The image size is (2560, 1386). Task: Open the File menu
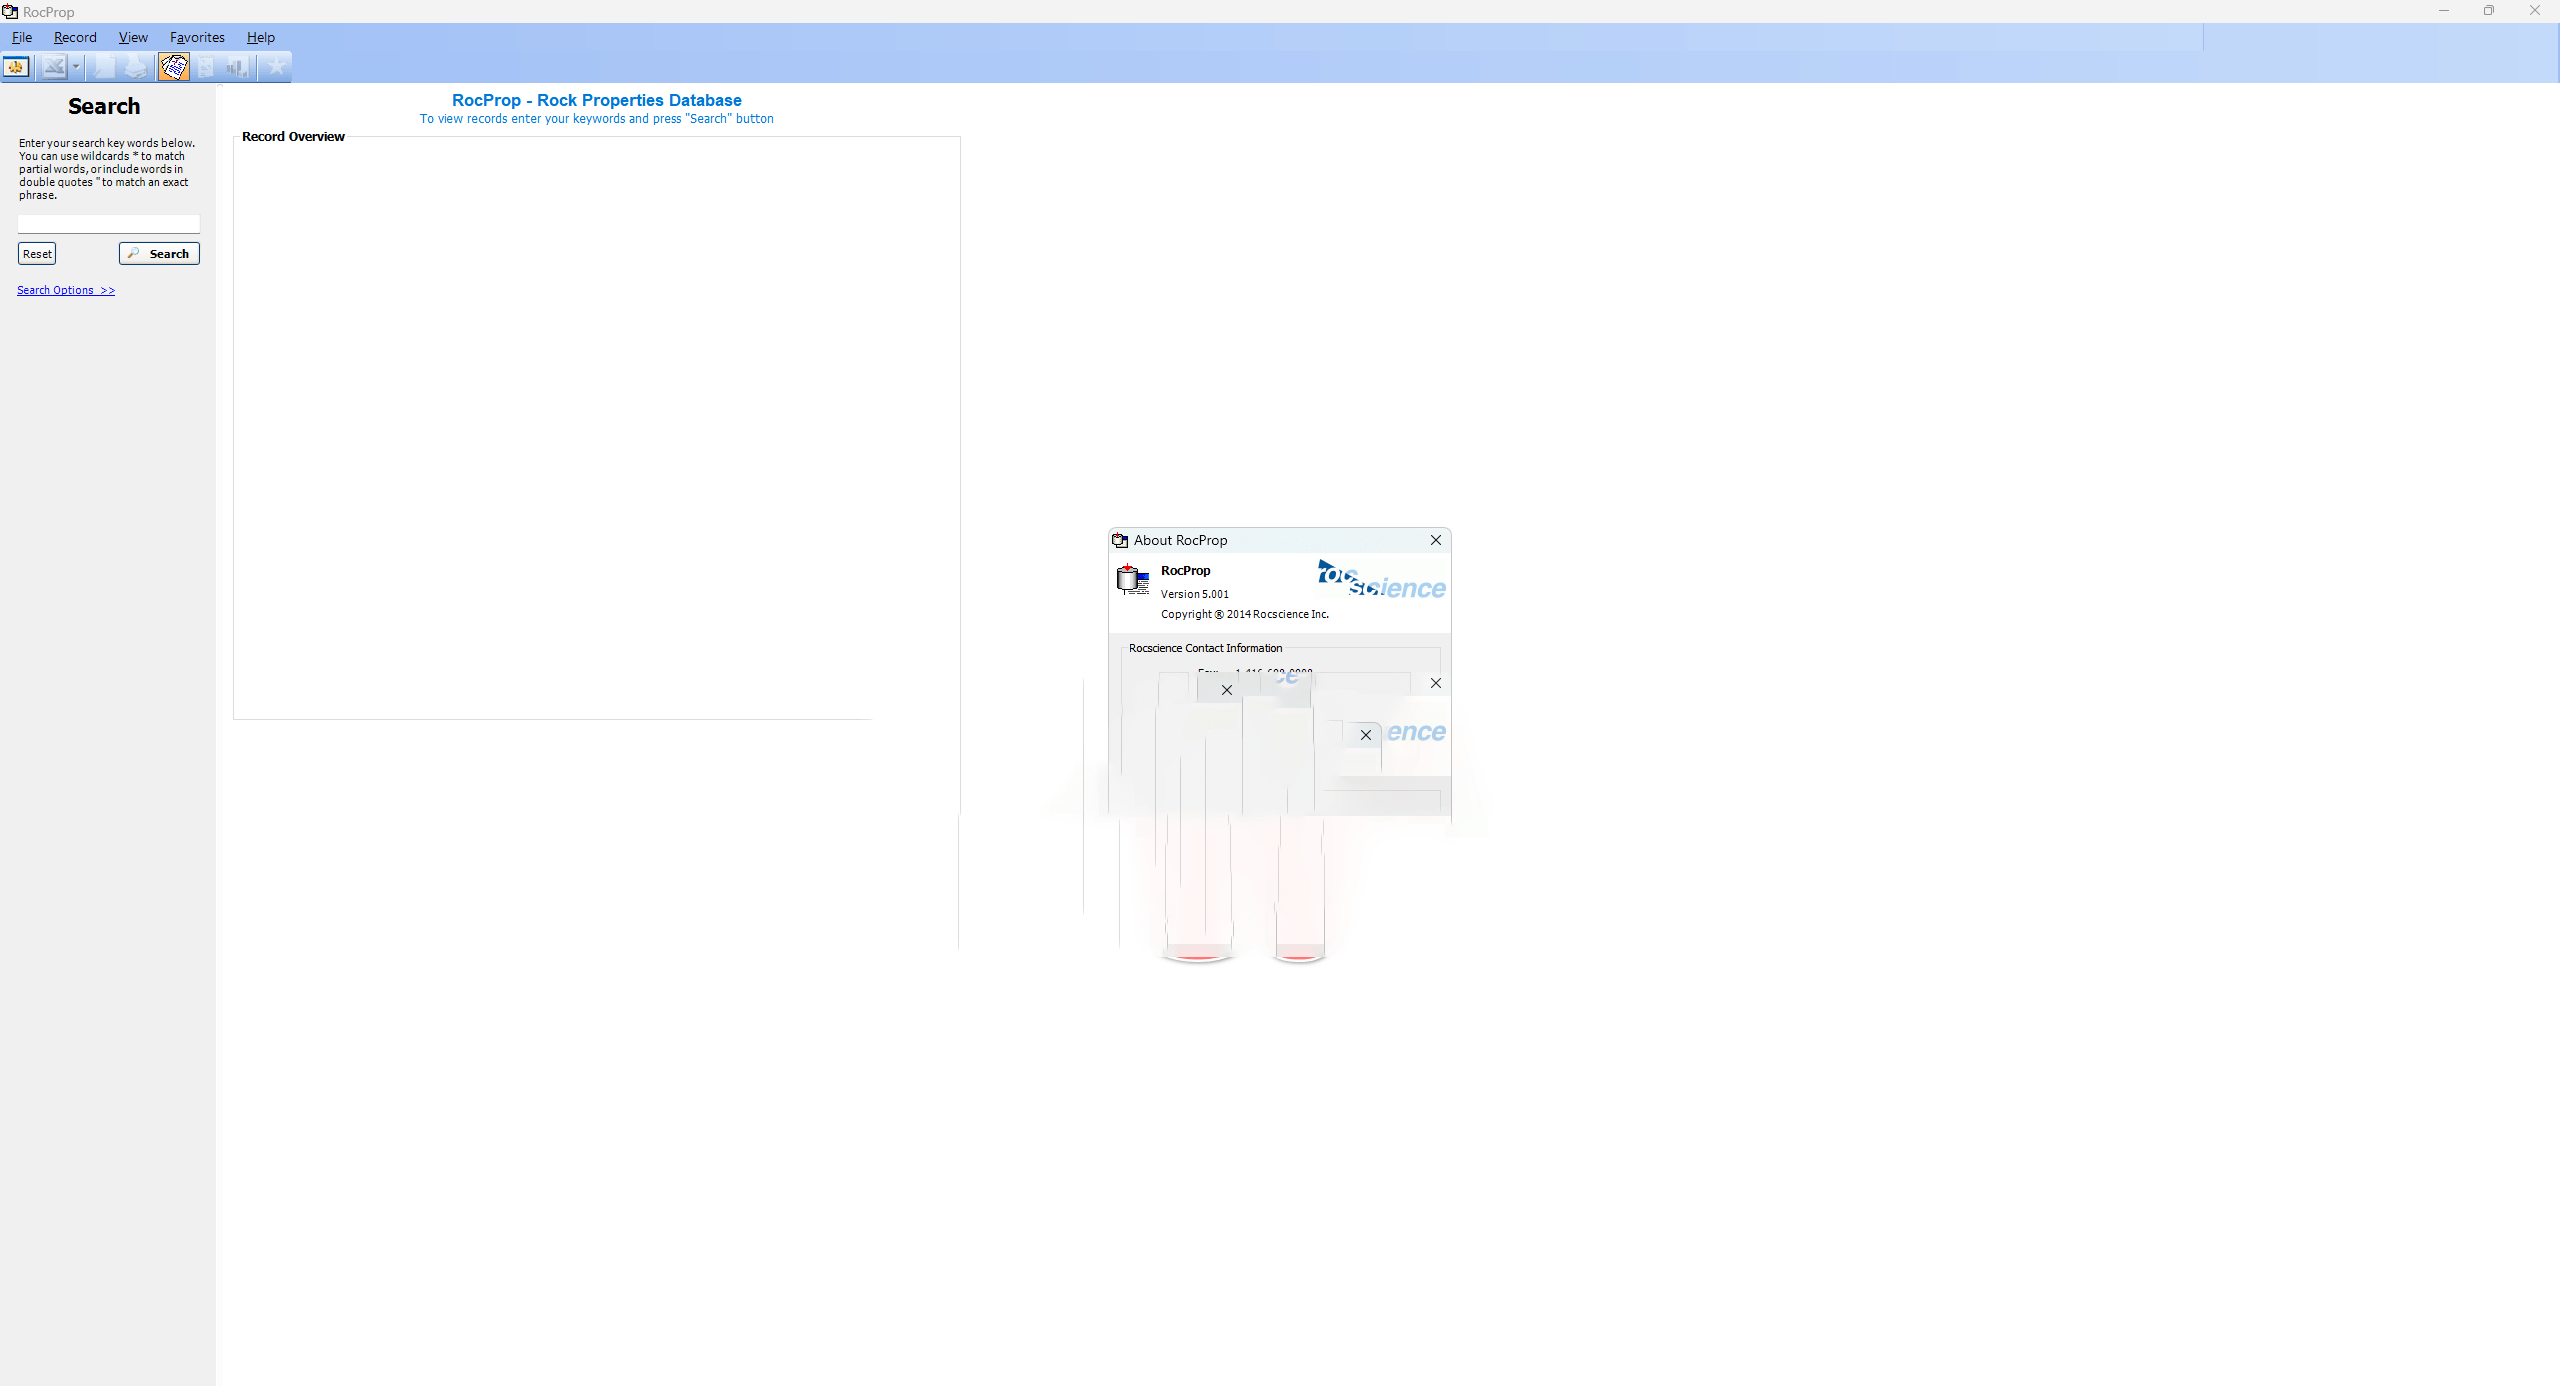pos(22,37)
